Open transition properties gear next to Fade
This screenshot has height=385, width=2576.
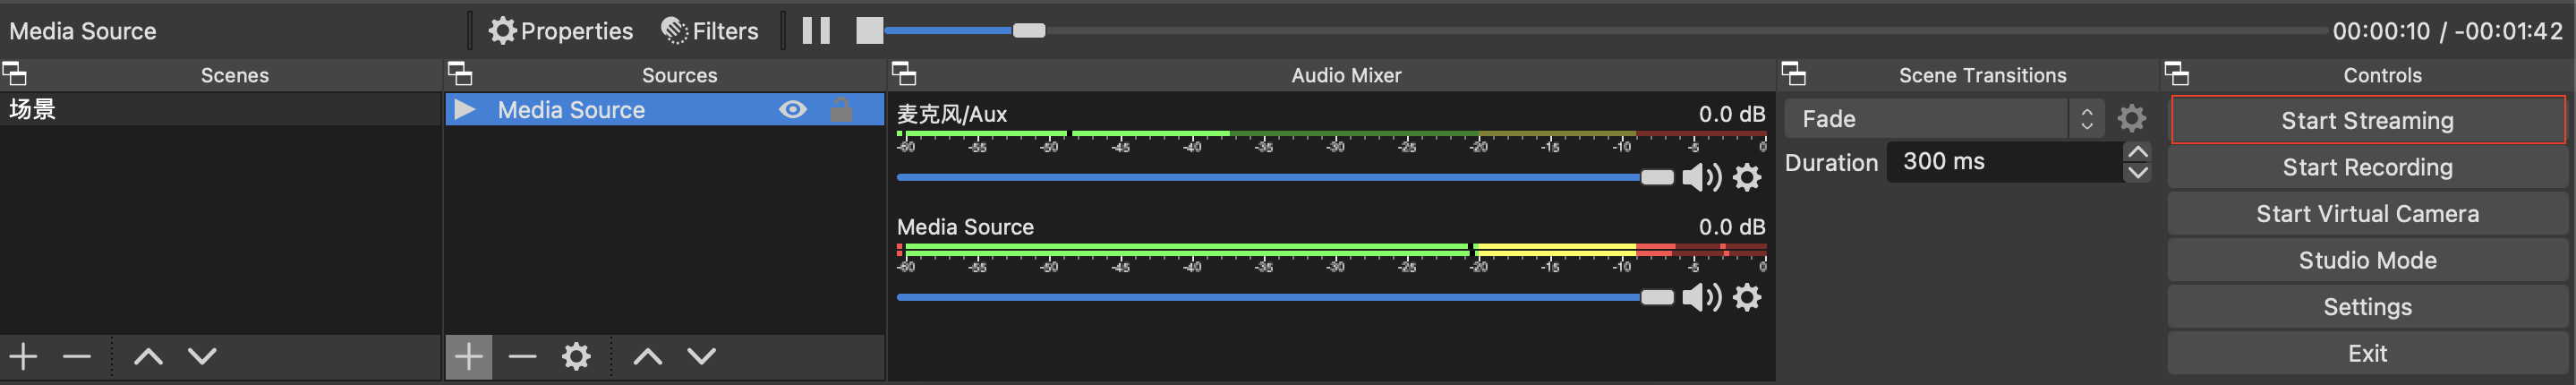2131,119
